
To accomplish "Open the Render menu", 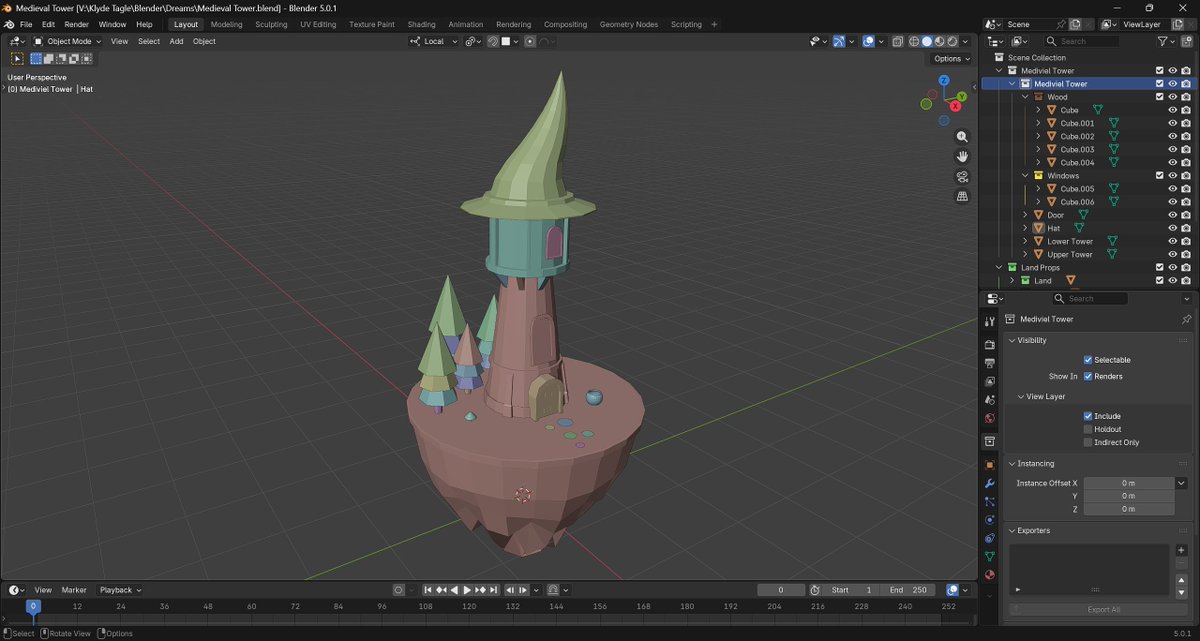I will coord(76,24).
